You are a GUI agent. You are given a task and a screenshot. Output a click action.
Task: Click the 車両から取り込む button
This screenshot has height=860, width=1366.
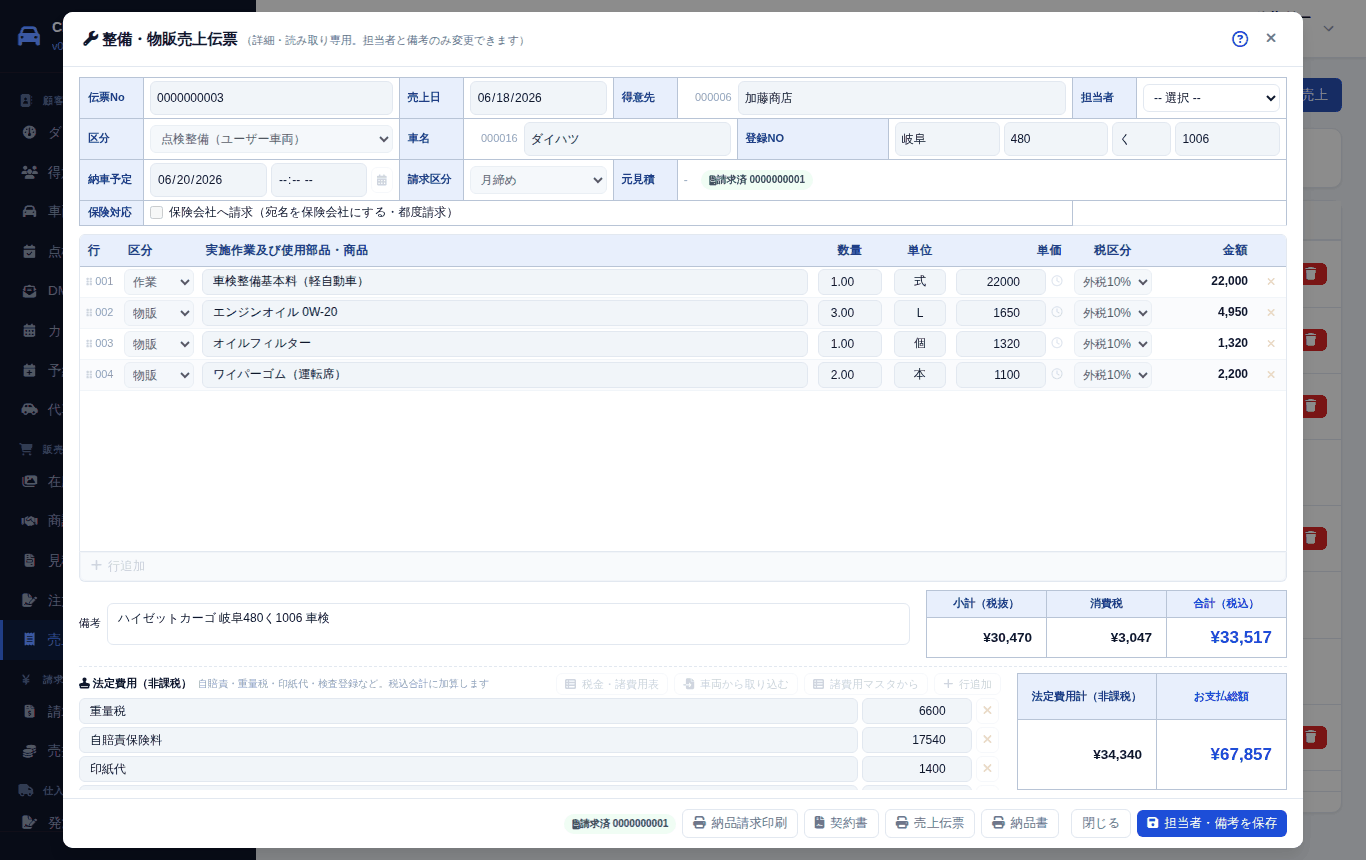tap(736, 684)
